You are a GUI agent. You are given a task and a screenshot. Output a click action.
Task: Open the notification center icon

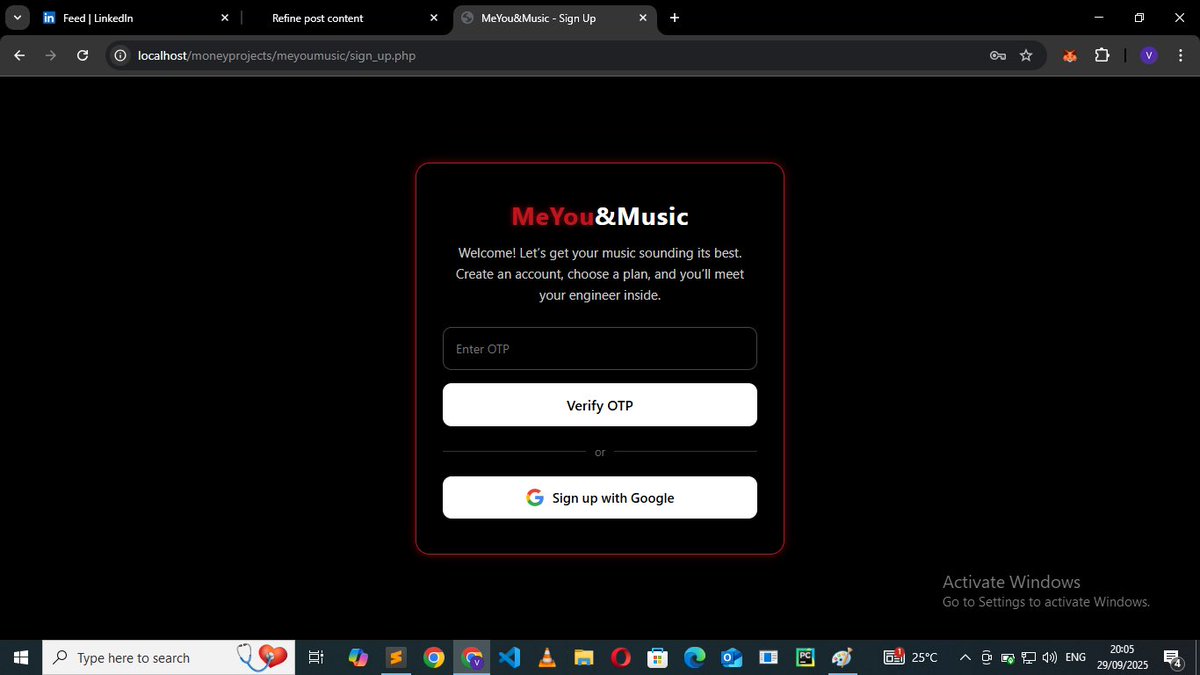[1174, 657]
